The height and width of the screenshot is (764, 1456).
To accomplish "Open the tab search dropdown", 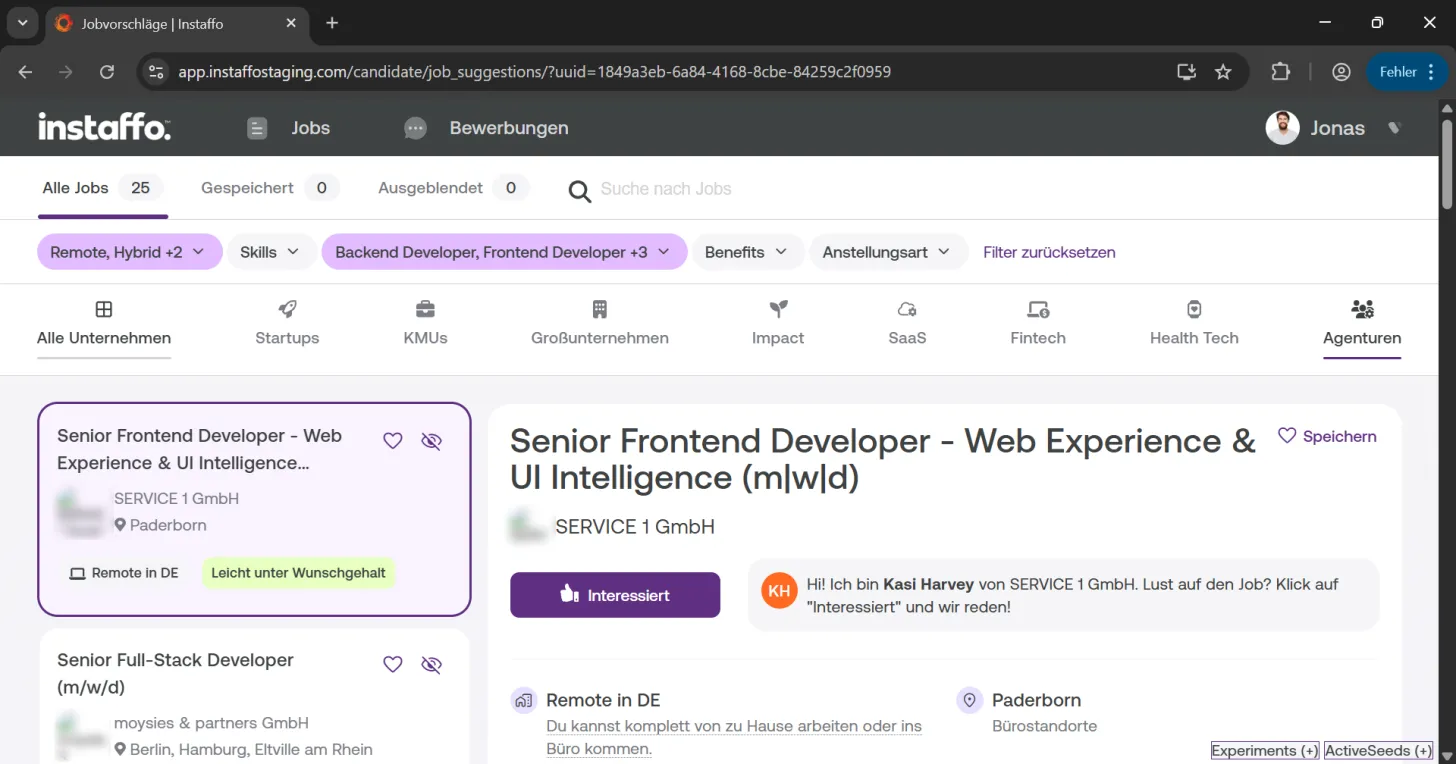I will coord(22,23).
